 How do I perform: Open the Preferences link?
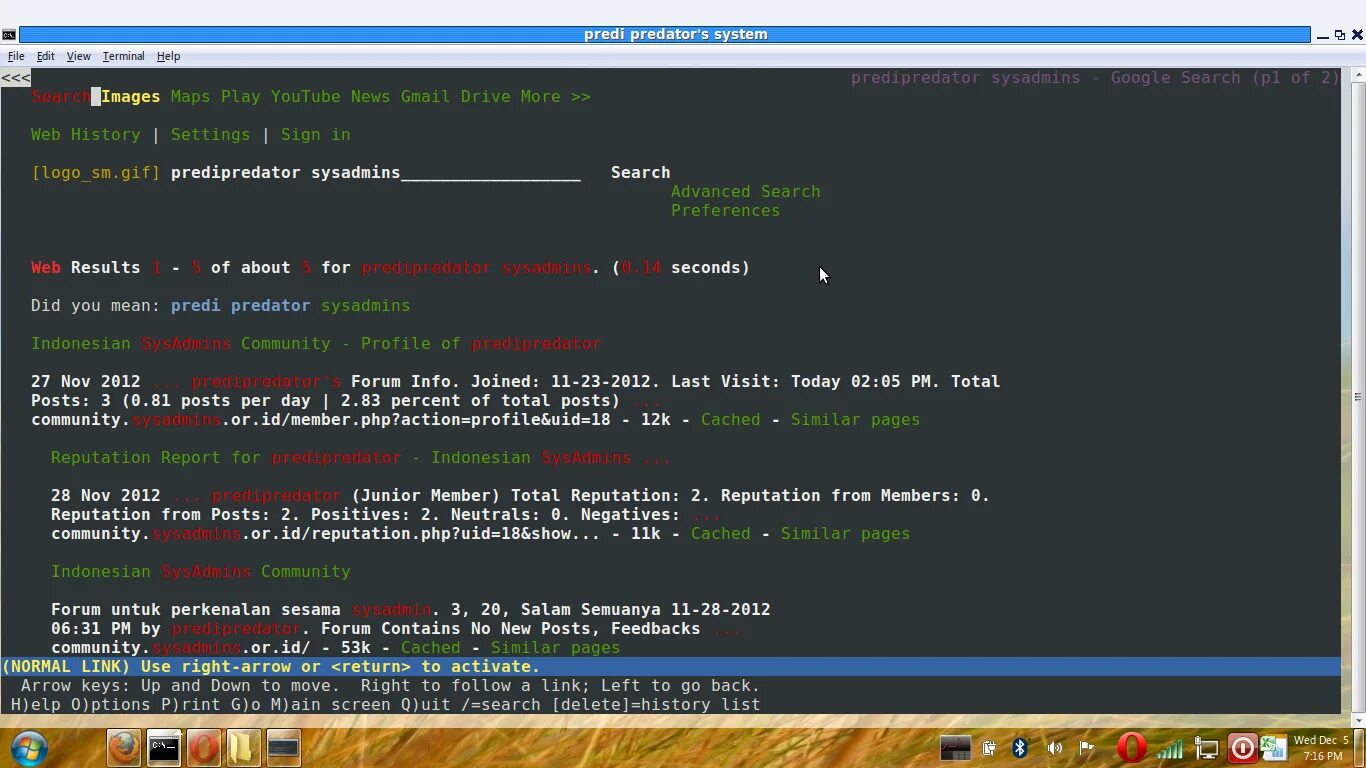tap(725, 211)
